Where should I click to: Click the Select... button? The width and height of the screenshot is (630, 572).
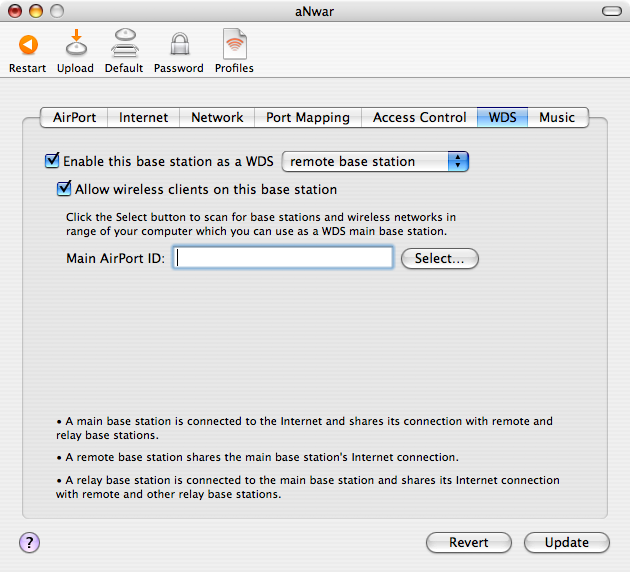tap(440, 258)
